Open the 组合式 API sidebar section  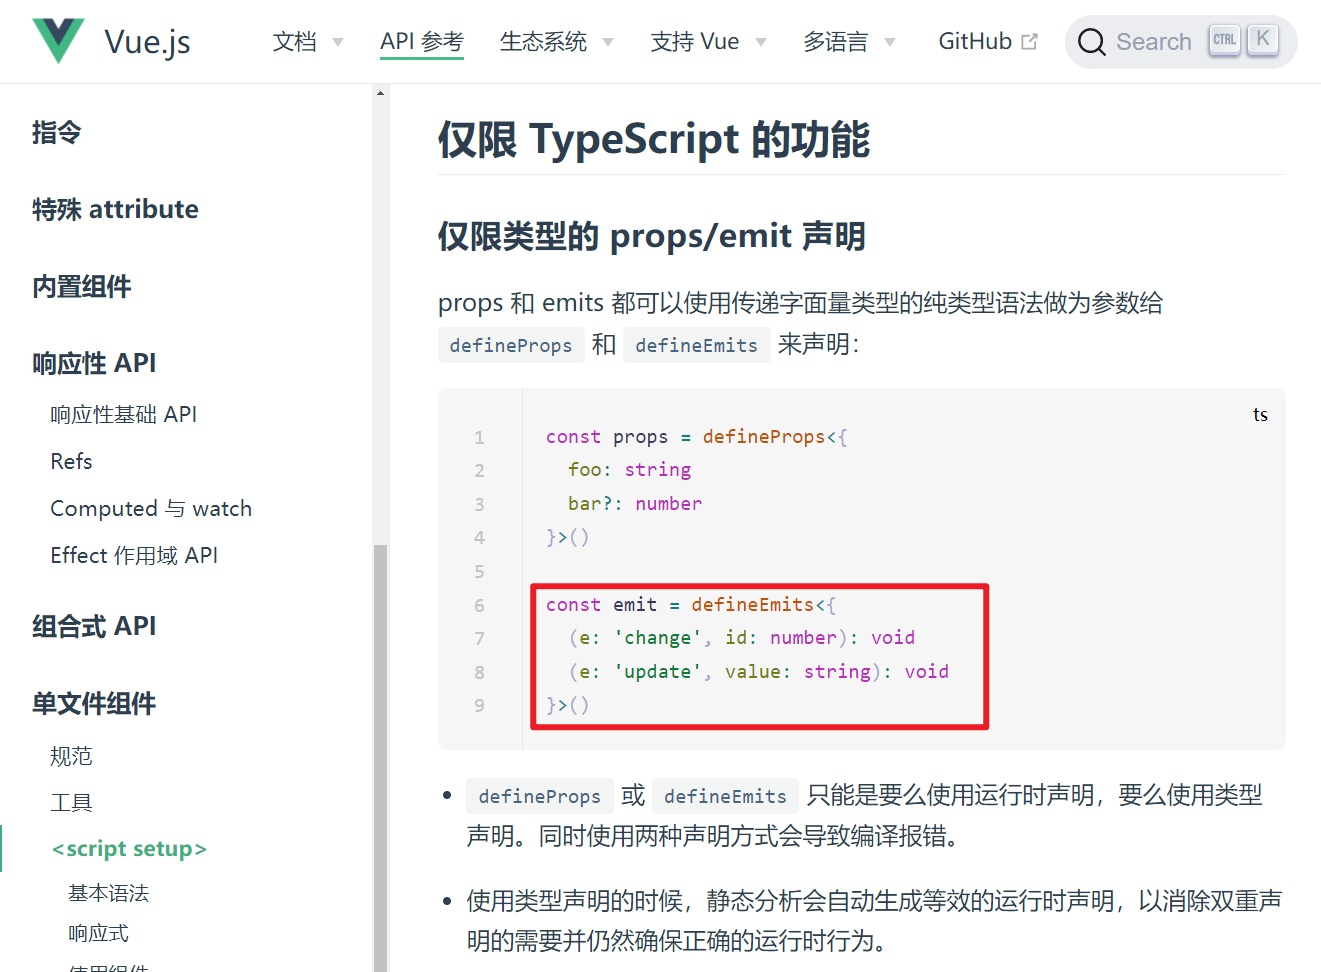[94, 626]
